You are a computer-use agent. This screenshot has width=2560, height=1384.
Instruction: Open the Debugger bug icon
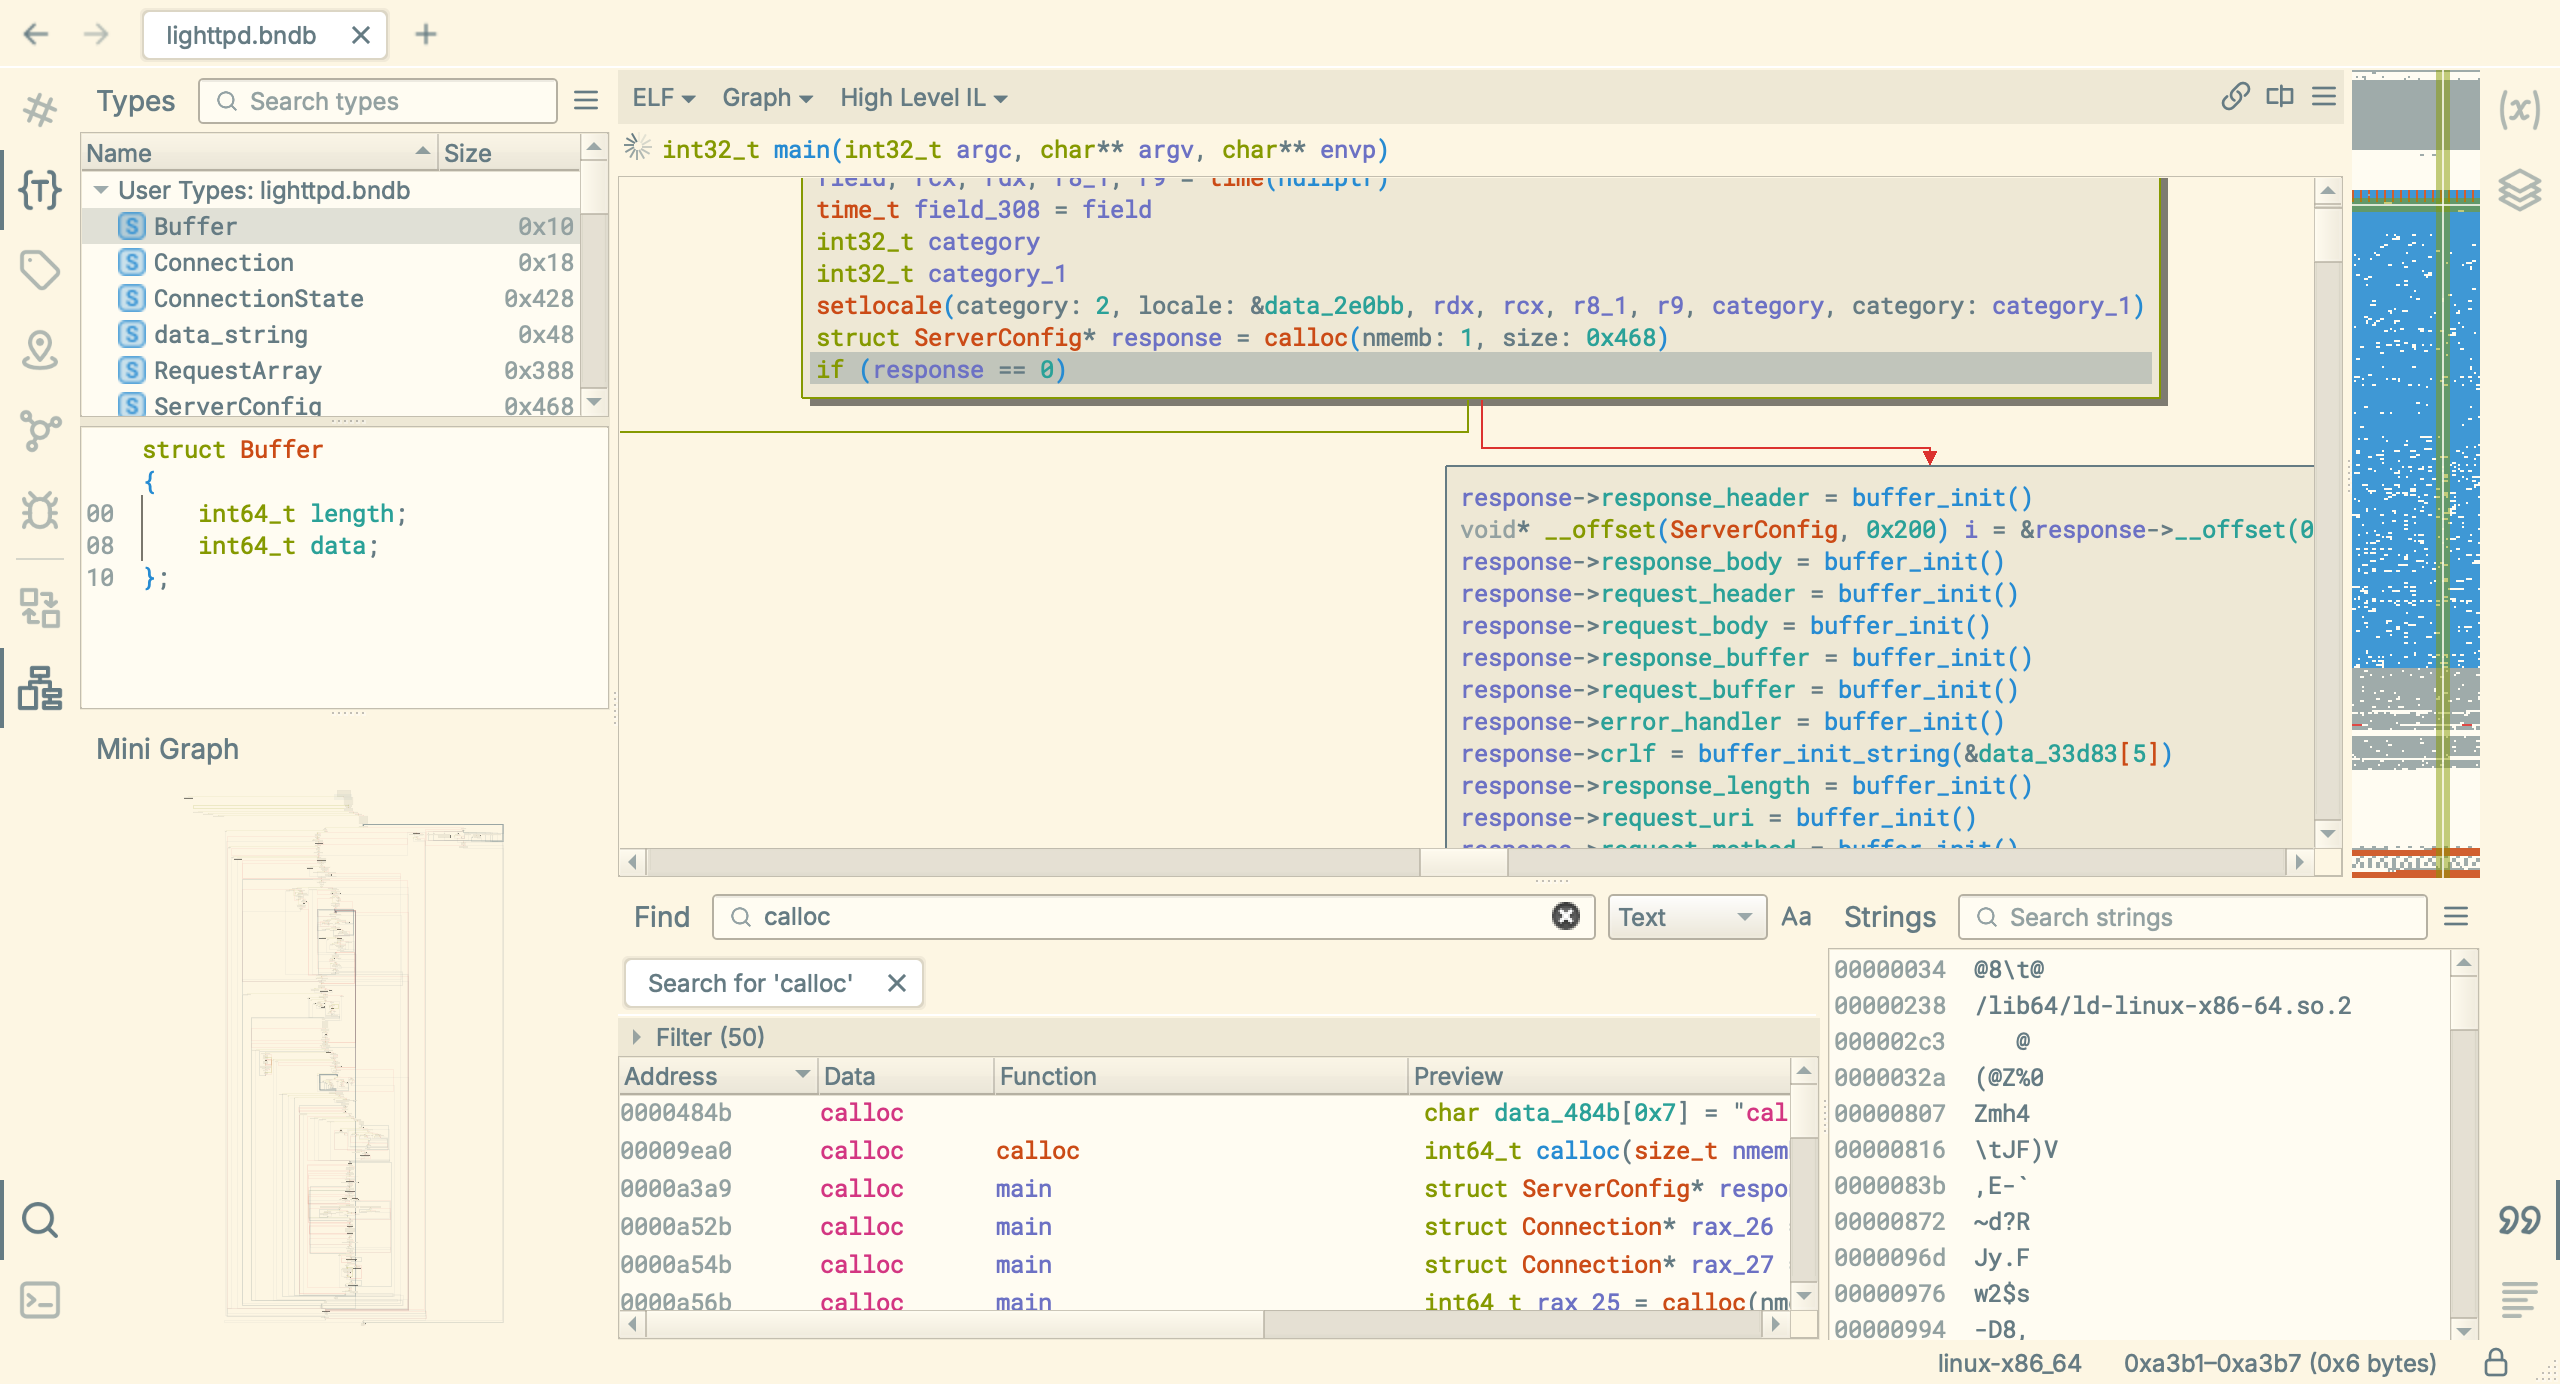point(40,510)
